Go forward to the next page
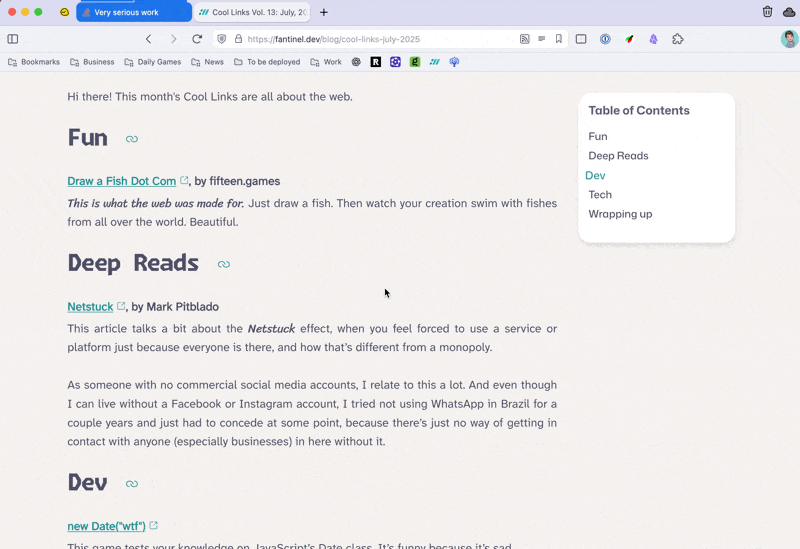The width and height of the screenshot is (800, 549). click(x=173, y=39)
